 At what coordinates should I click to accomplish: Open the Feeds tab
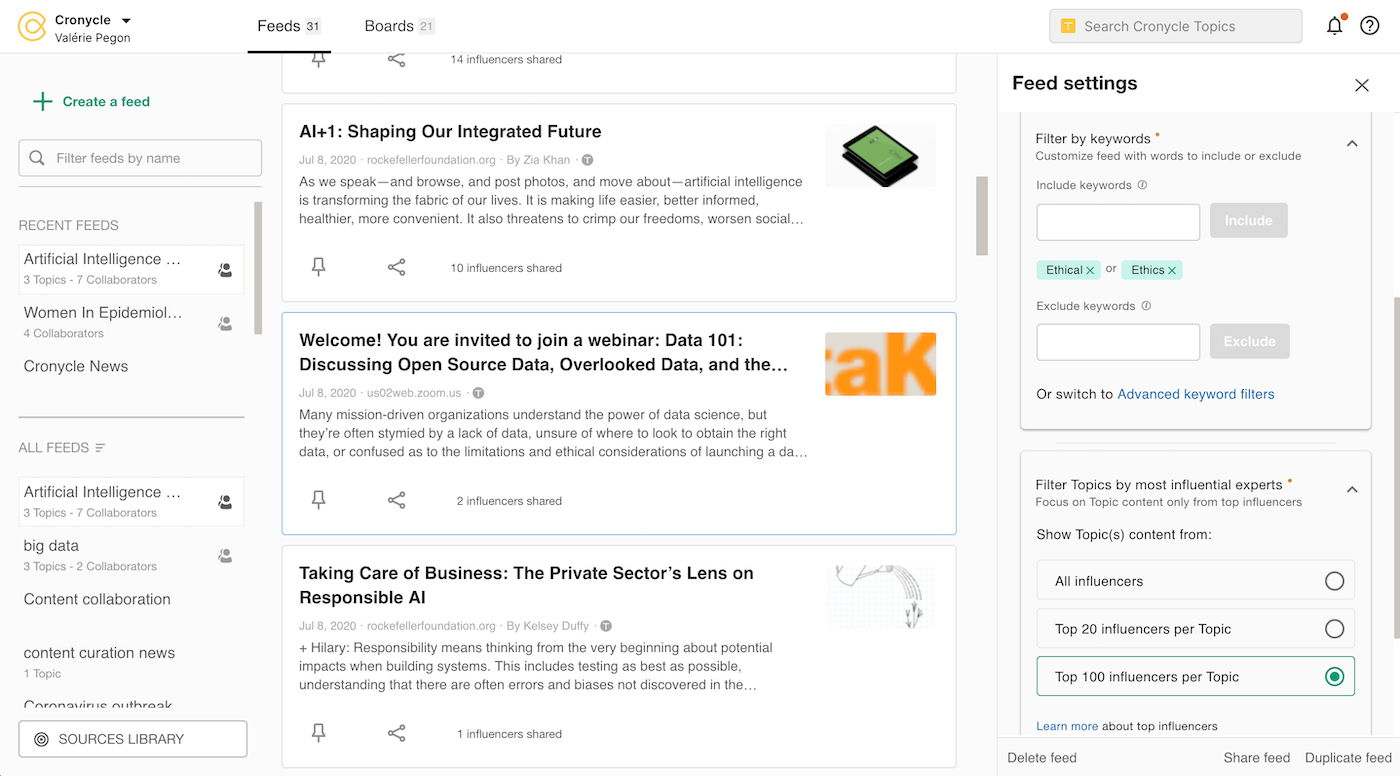point(278,26)
